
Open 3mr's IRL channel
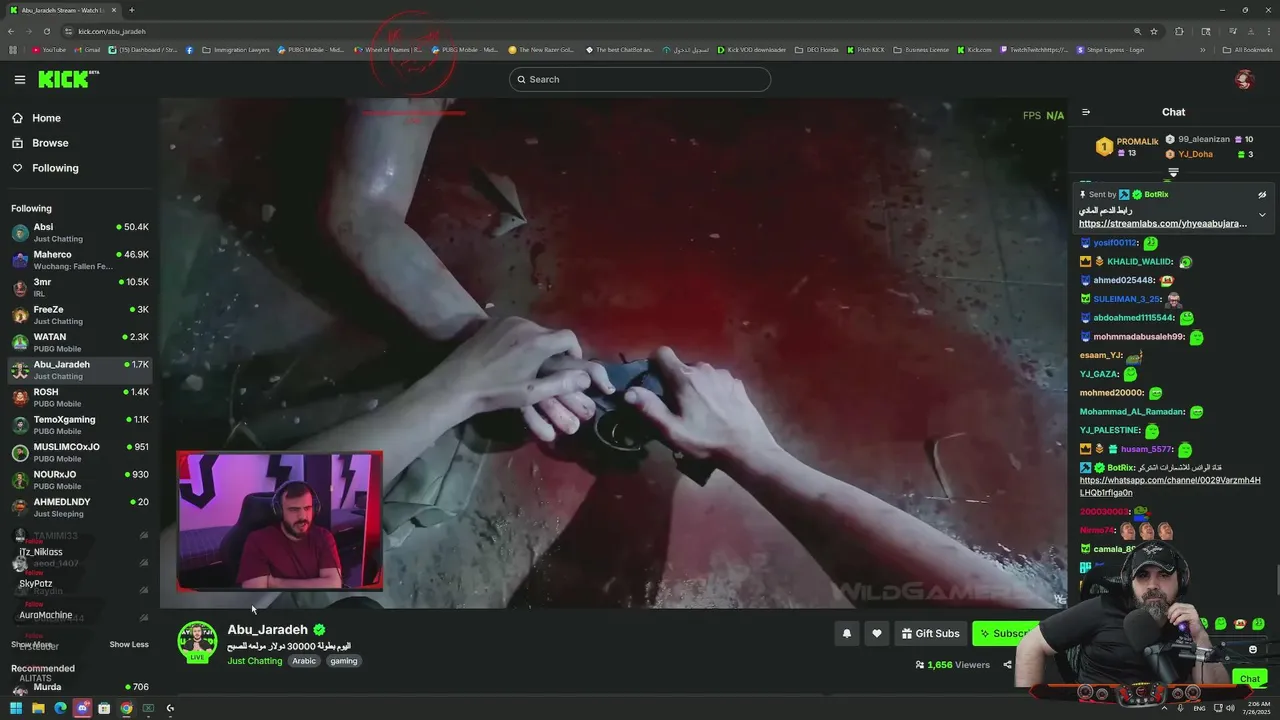pyautogui.click(x=80, y=288)
